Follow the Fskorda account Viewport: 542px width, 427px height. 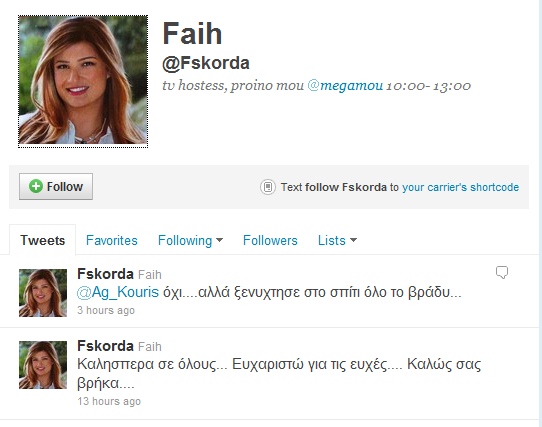tap(56, 186)
